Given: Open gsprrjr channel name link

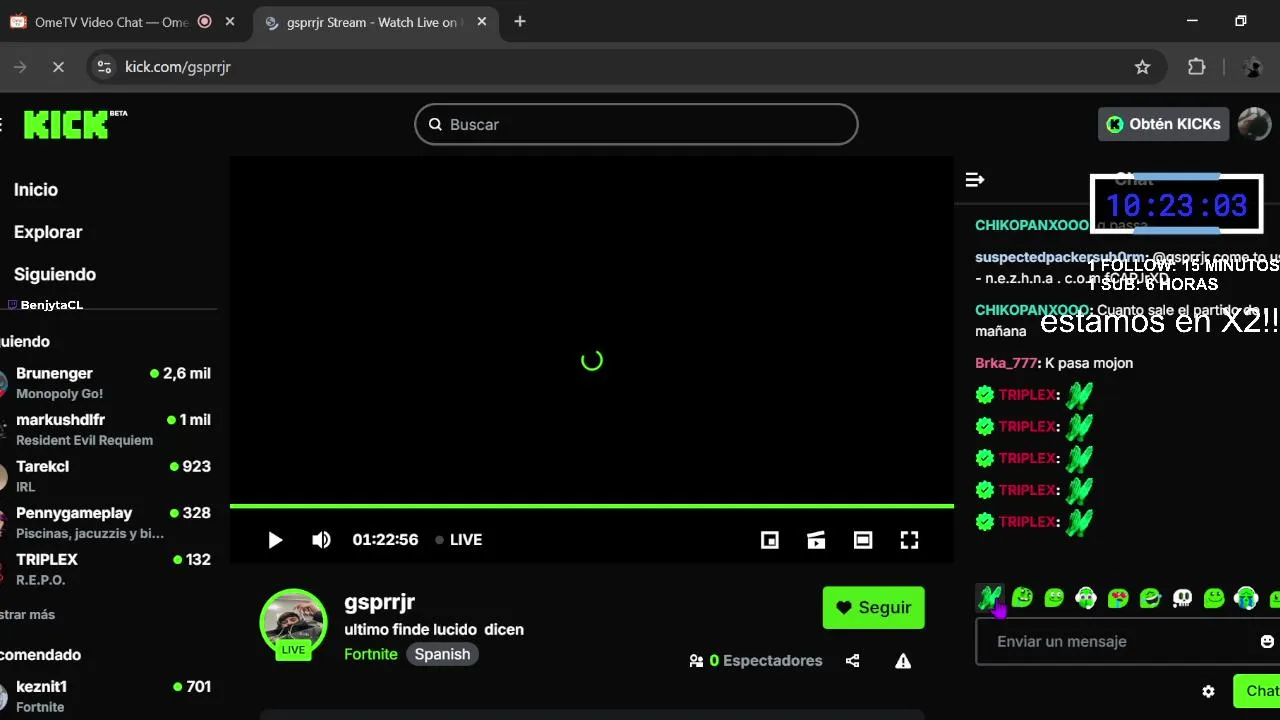Looking at the screenshot, I should [x=379, y=602].
